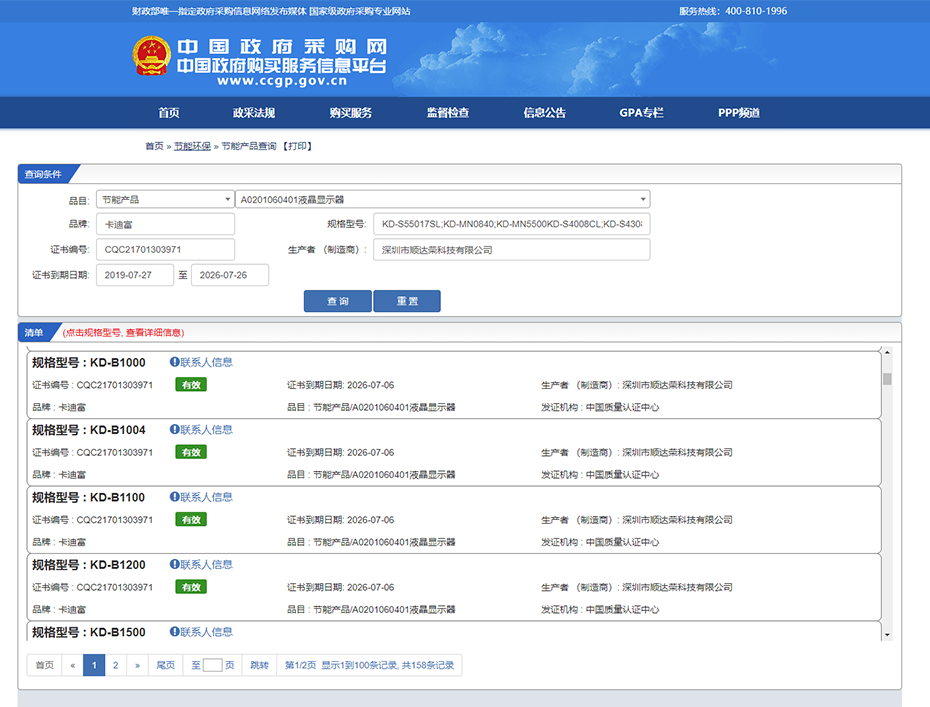Click info icon beside KD-B1100 contact link
The width and height of the screenshot is (930, 707).
174,497
